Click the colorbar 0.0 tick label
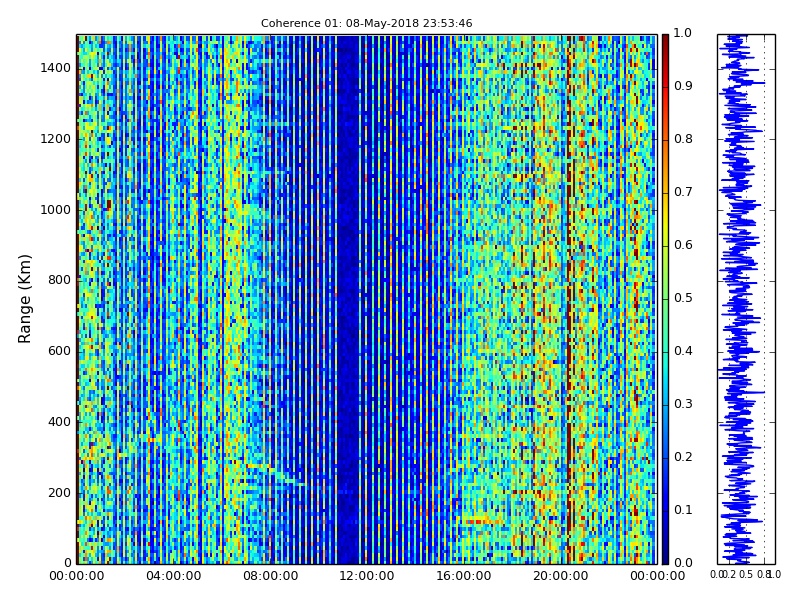 (683, 563)
